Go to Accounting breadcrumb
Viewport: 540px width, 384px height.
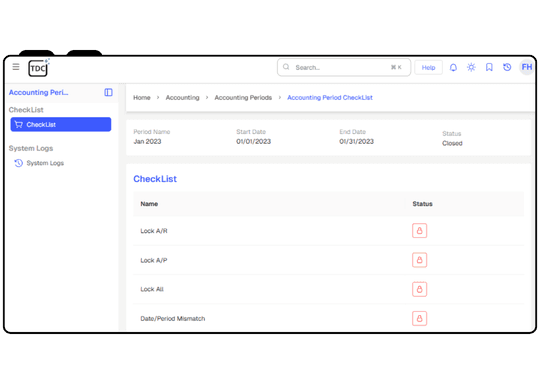click(x=183, y=97)
